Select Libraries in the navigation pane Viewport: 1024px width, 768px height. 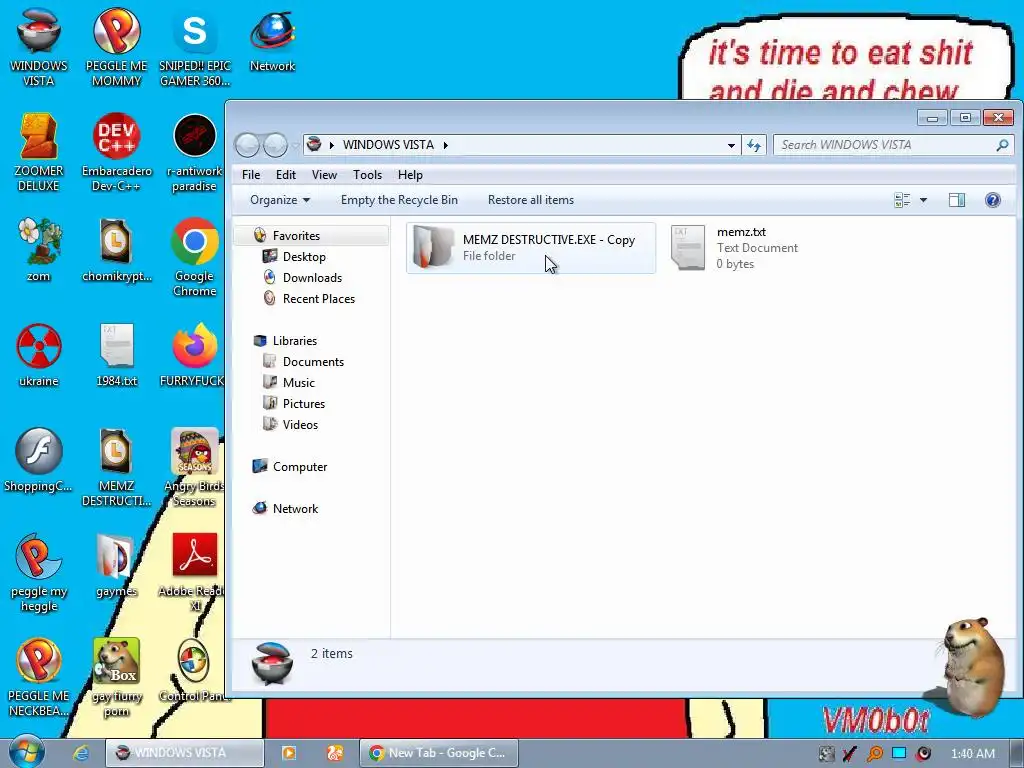point(295,341)
